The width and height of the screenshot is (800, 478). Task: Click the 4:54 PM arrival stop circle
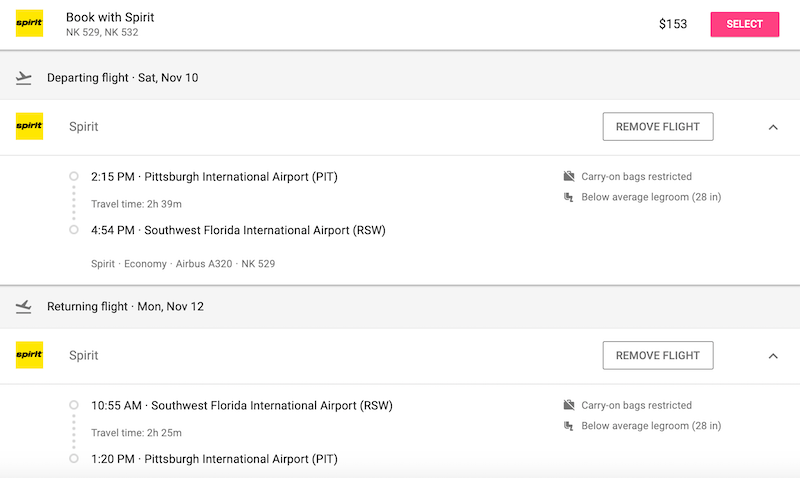pyautogui.click(x=74, y=230)
